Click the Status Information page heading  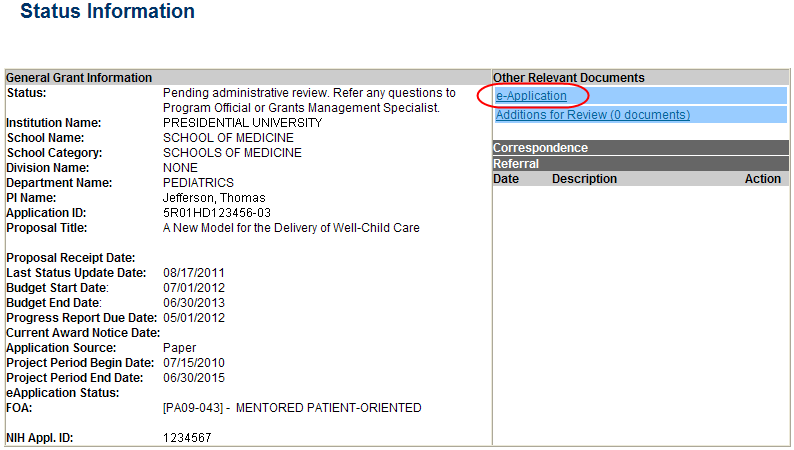click(x=107, y=12)
